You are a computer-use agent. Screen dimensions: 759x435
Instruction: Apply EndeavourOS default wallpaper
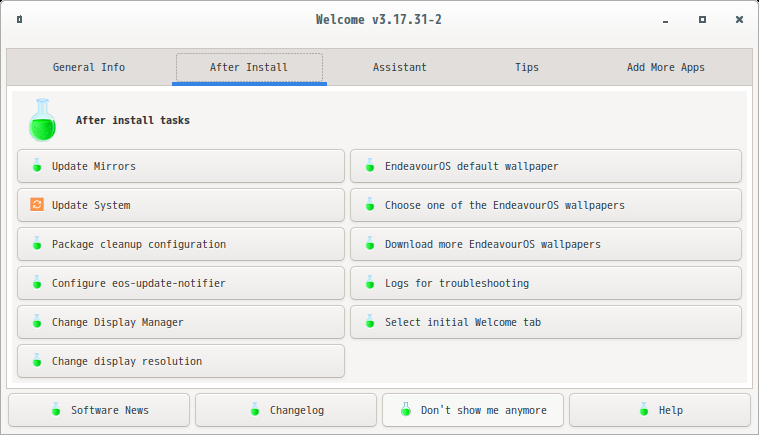(546, 166)
